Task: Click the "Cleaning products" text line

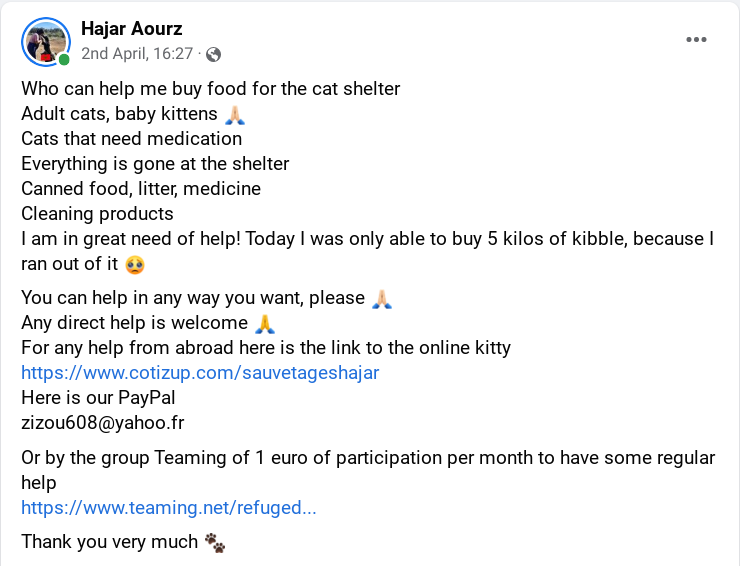Action: click(x=97, y=214)
